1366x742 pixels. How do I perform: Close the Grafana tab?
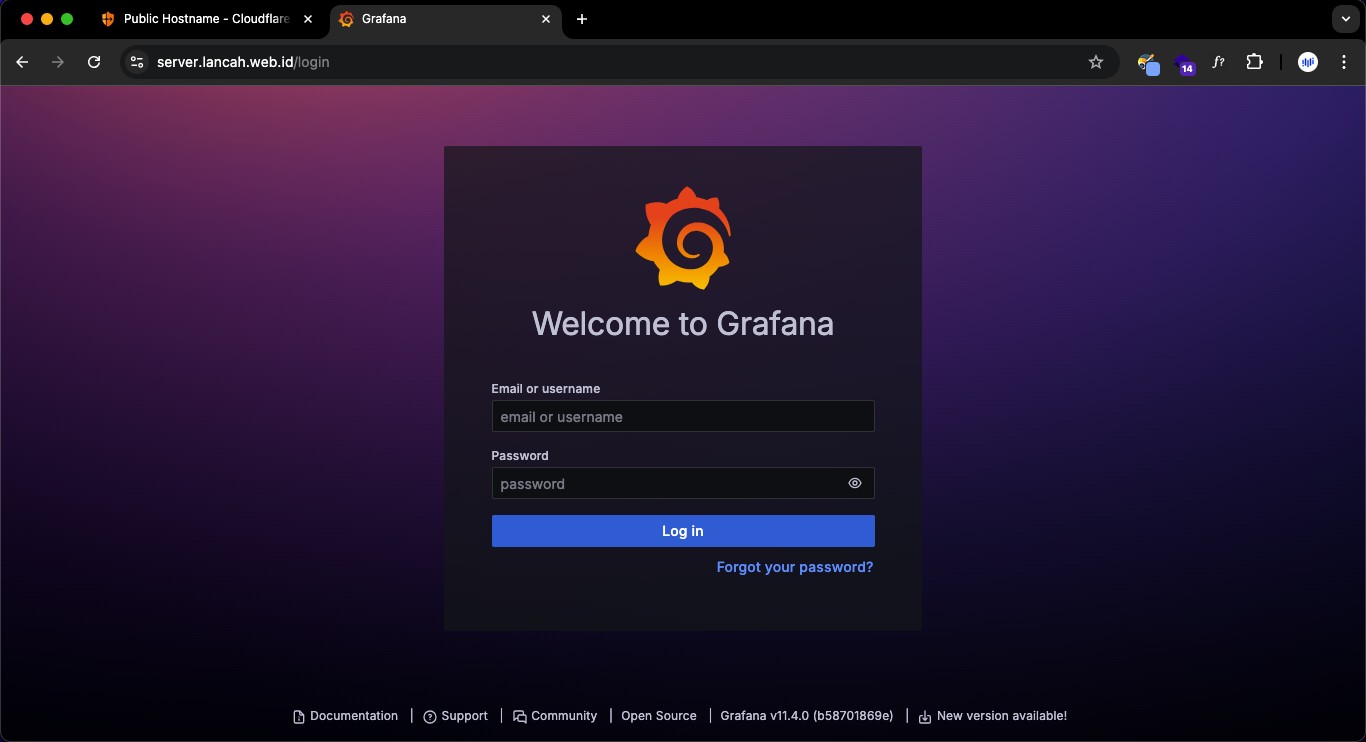[546, 19]
